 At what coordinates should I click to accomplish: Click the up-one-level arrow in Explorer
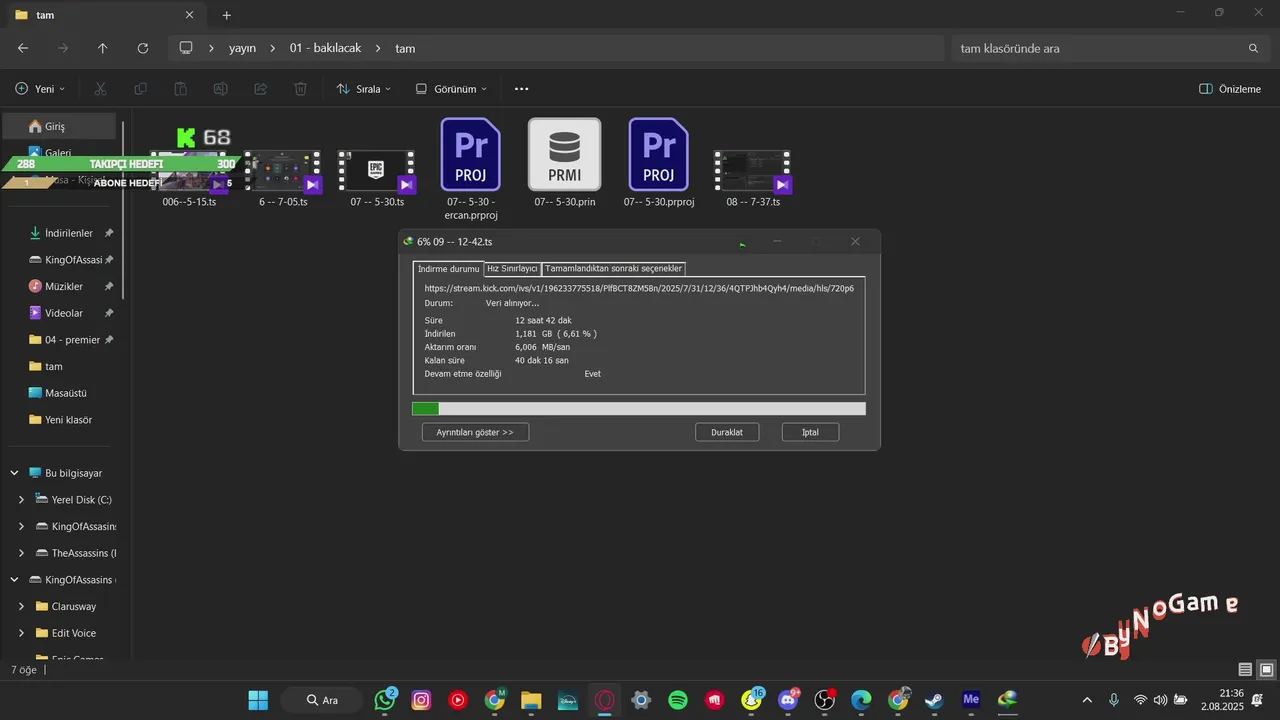tap(102, 48)
